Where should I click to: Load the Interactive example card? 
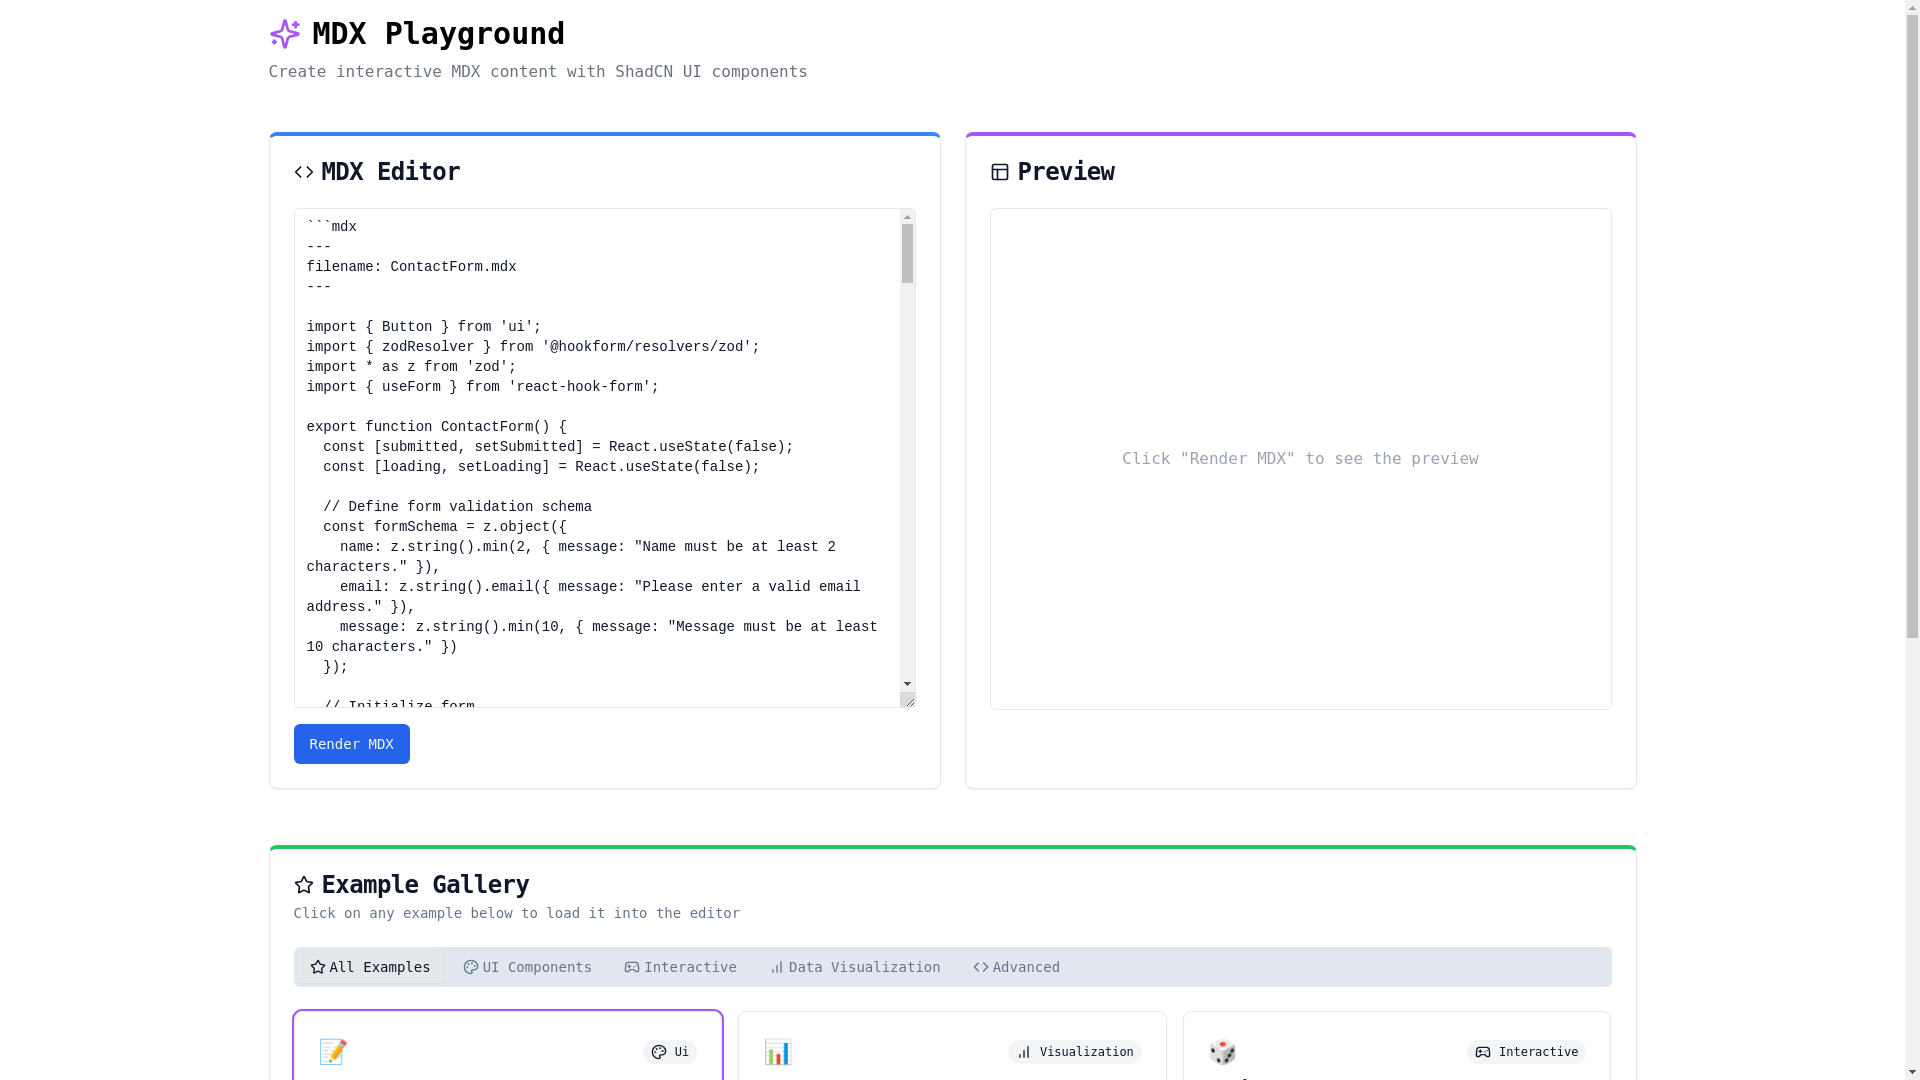1397,1046
